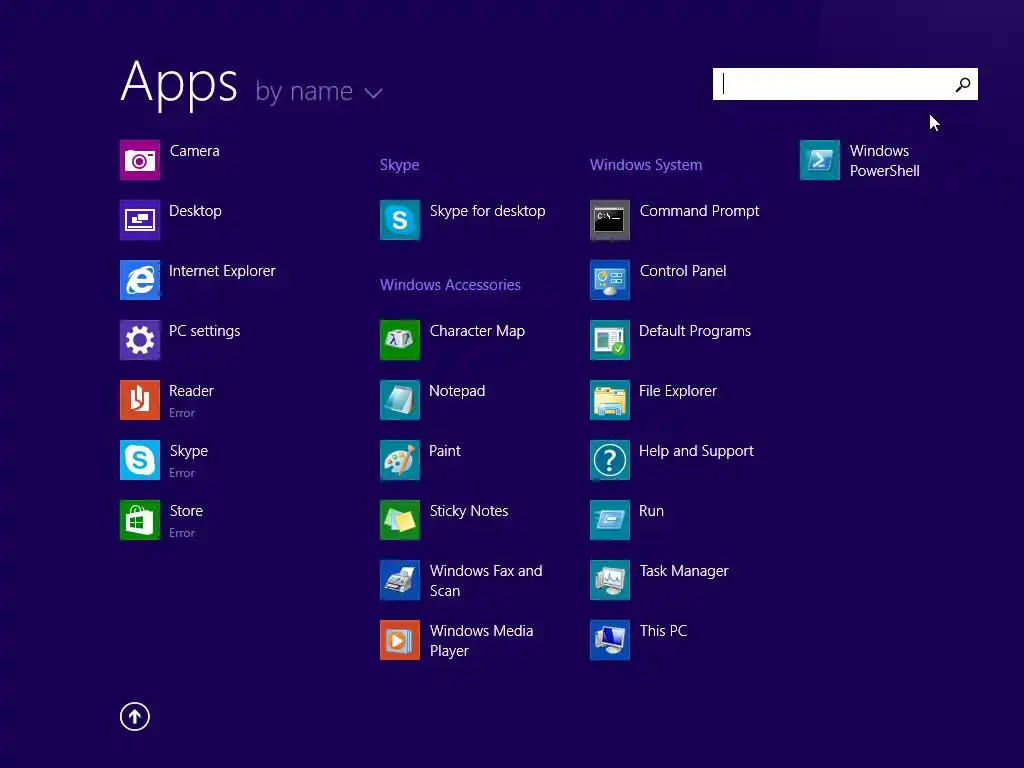1024x768 pixels.
Task: Select the Skype group heading
Action: click(400, 165)
